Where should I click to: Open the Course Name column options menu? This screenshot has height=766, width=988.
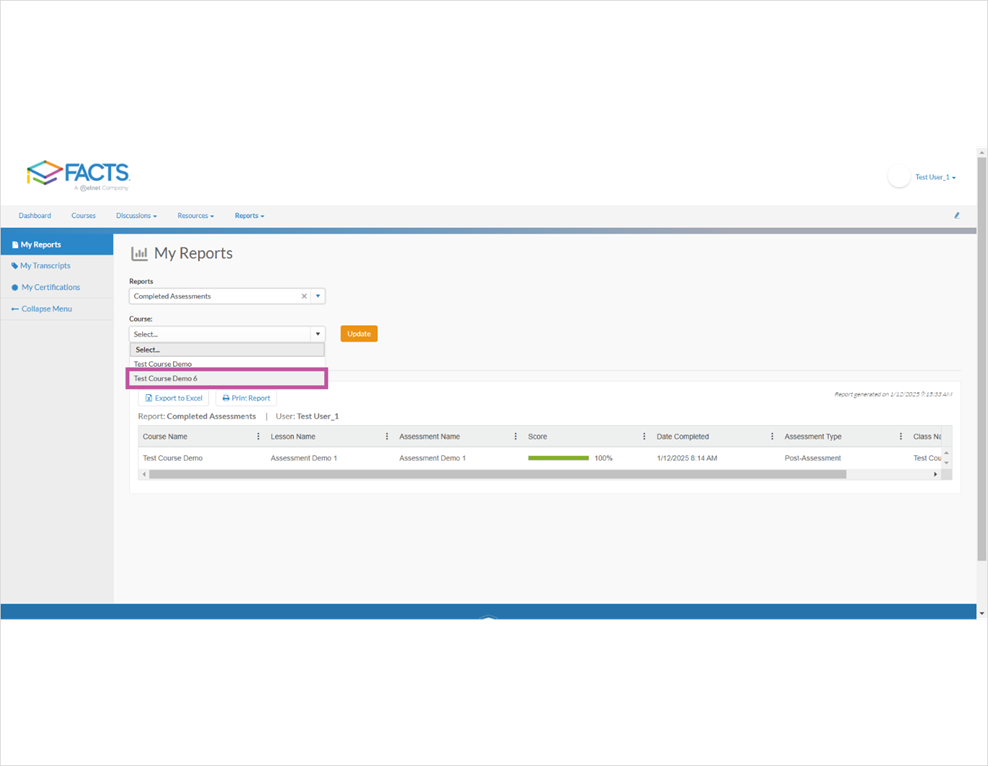tap(258, 435)
